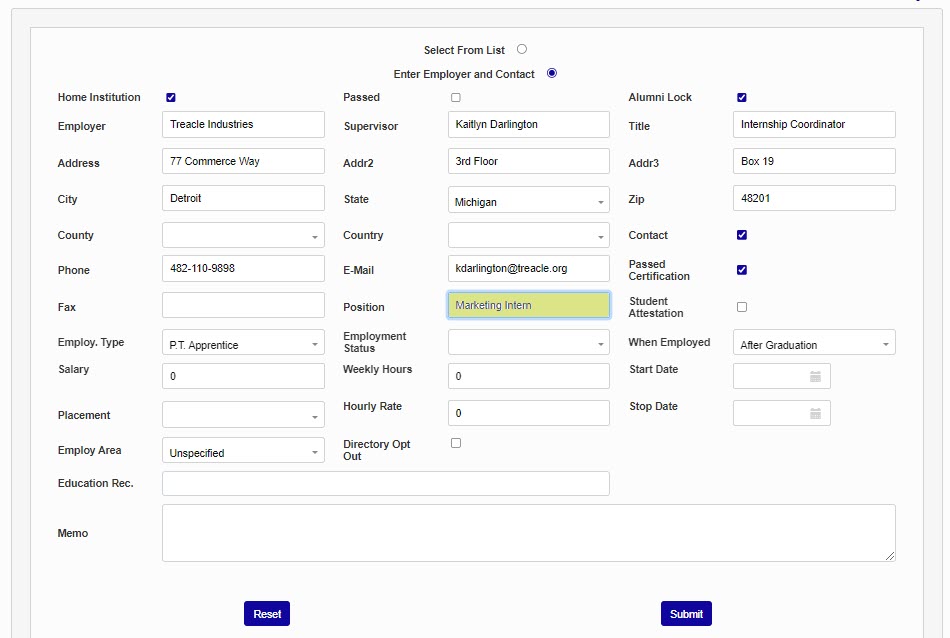Click into the Memo text area

[x=528, y=533]
